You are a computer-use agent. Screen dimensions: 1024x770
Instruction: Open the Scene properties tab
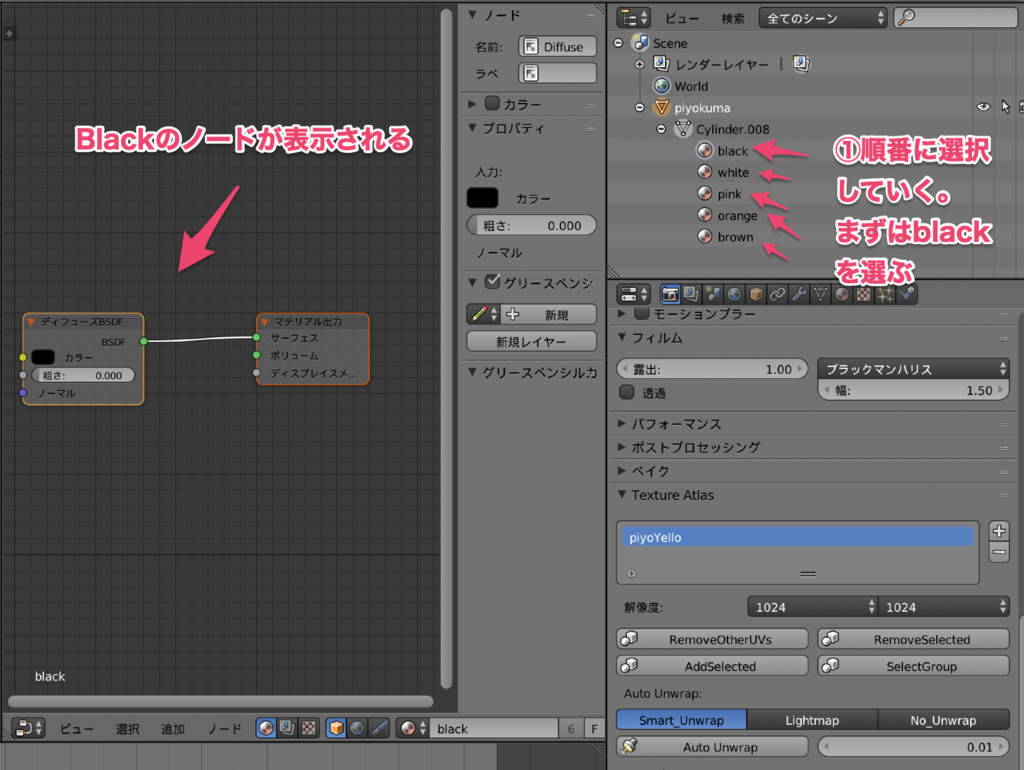pyautogui.click(x=713, y=295)
